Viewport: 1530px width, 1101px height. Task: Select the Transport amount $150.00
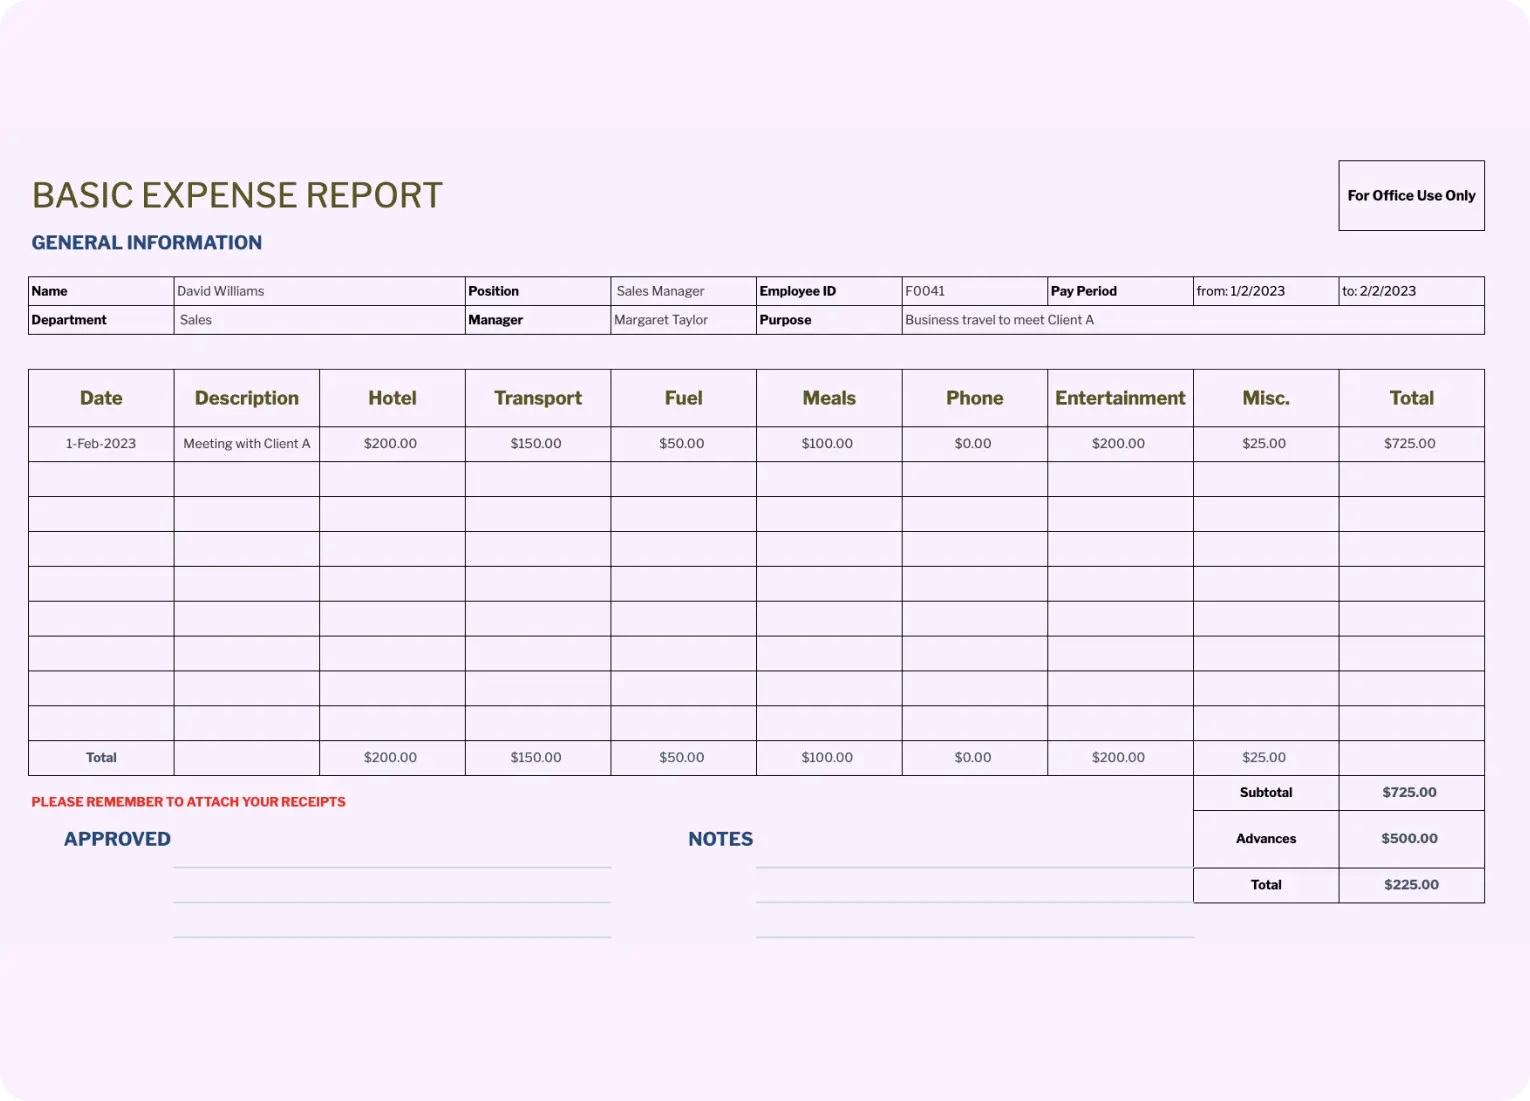(537, 443)
